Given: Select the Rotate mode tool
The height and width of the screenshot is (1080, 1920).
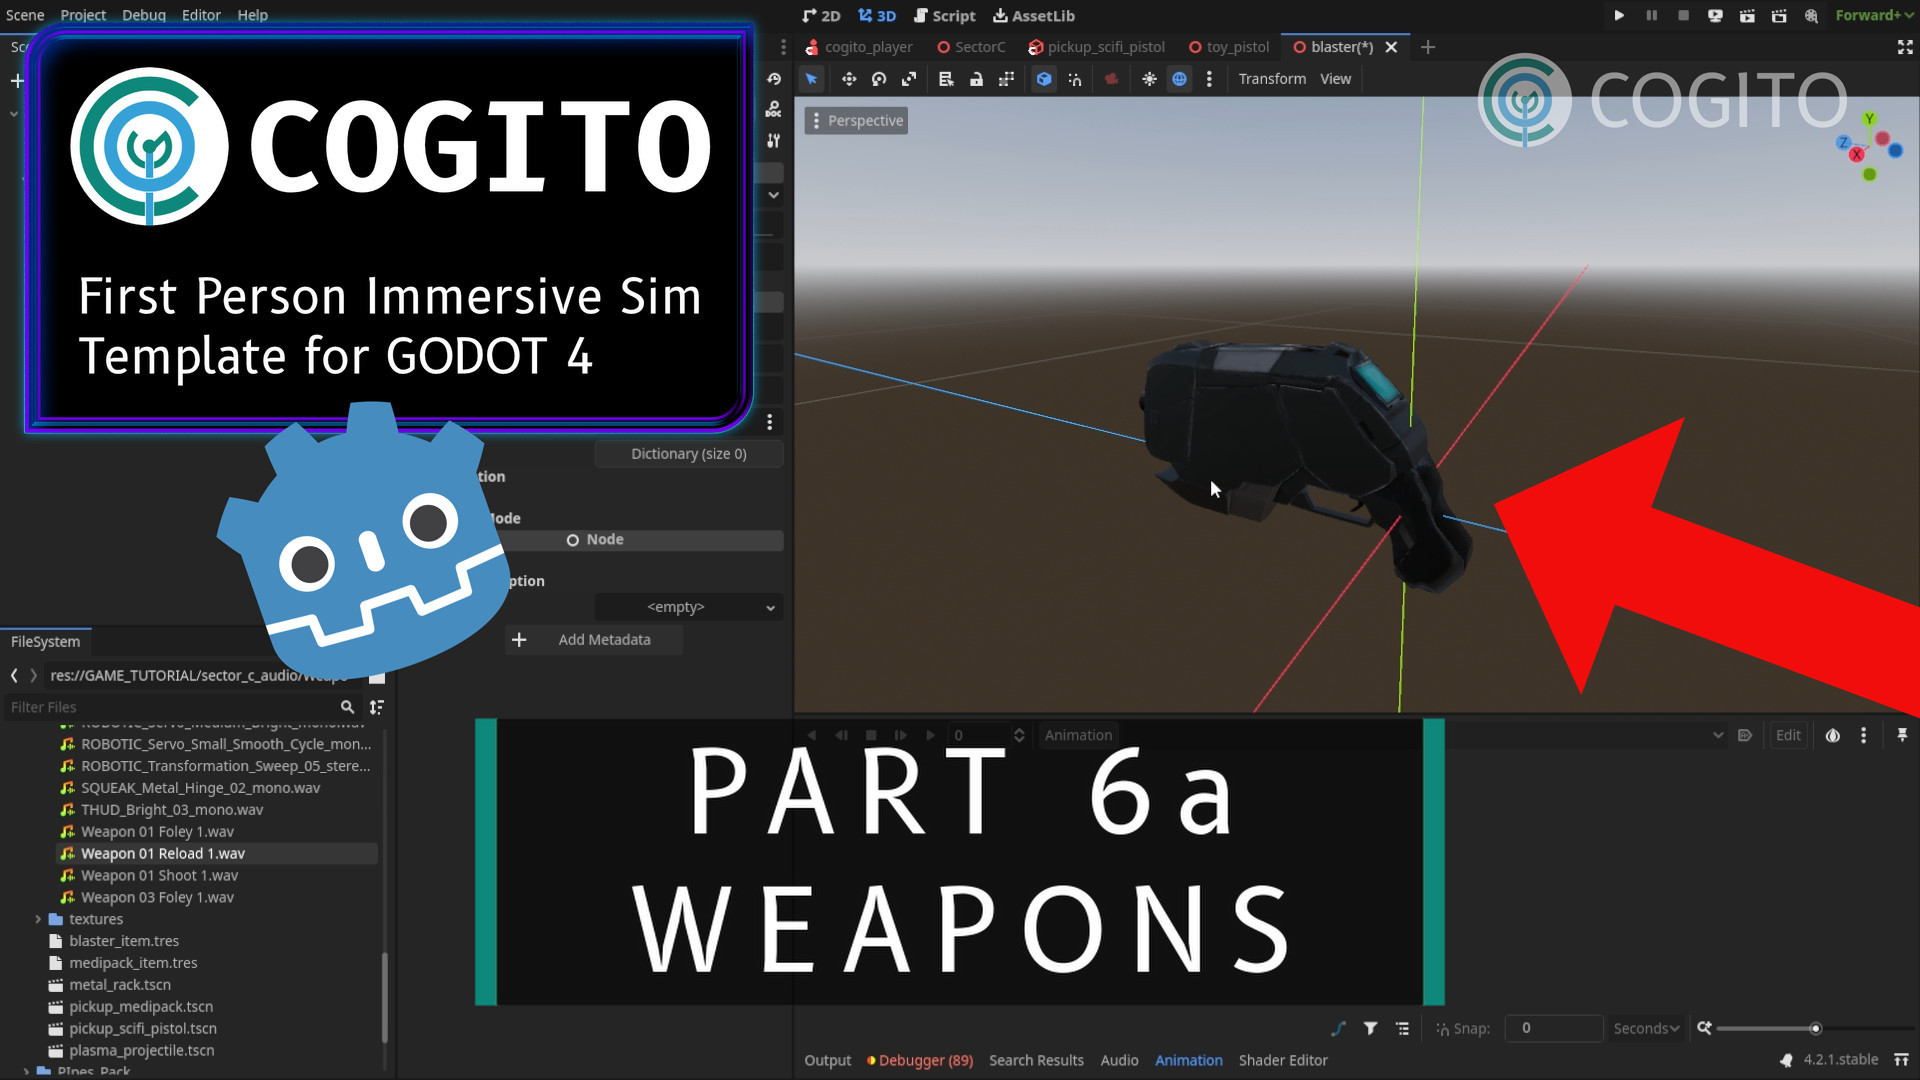Looking at the screenshot, I should (879, 79).
